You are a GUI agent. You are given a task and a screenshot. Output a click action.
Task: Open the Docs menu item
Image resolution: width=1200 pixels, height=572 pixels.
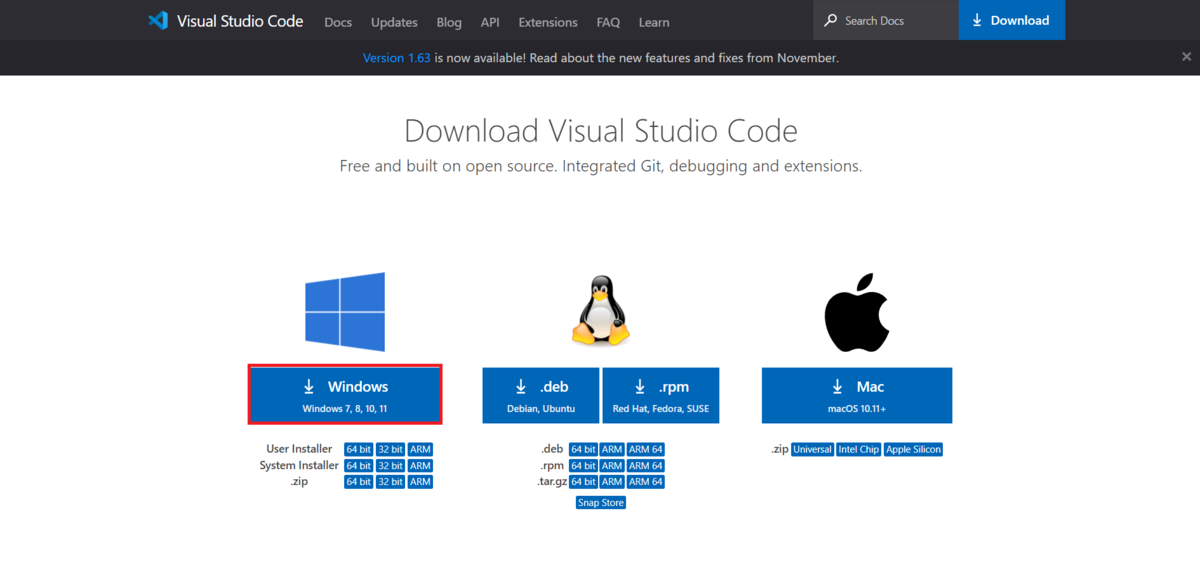[x=338, y=22]
